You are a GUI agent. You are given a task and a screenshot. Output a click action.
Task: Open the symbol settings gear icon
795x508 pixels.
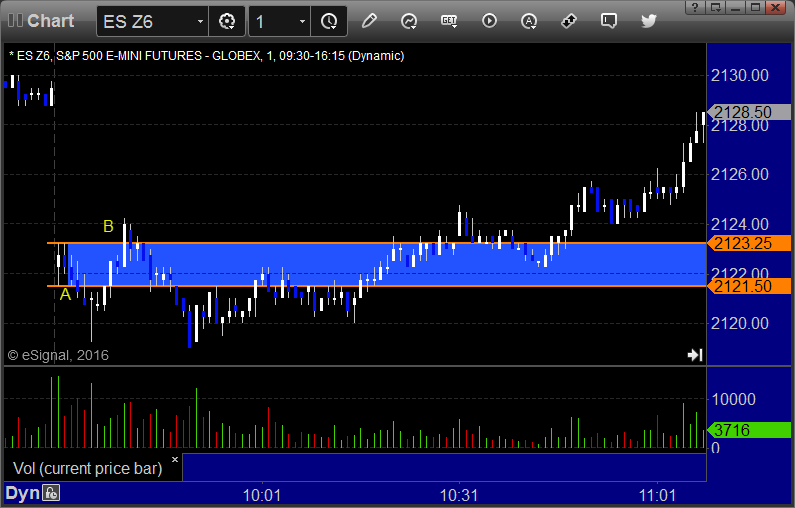[227, 21]
